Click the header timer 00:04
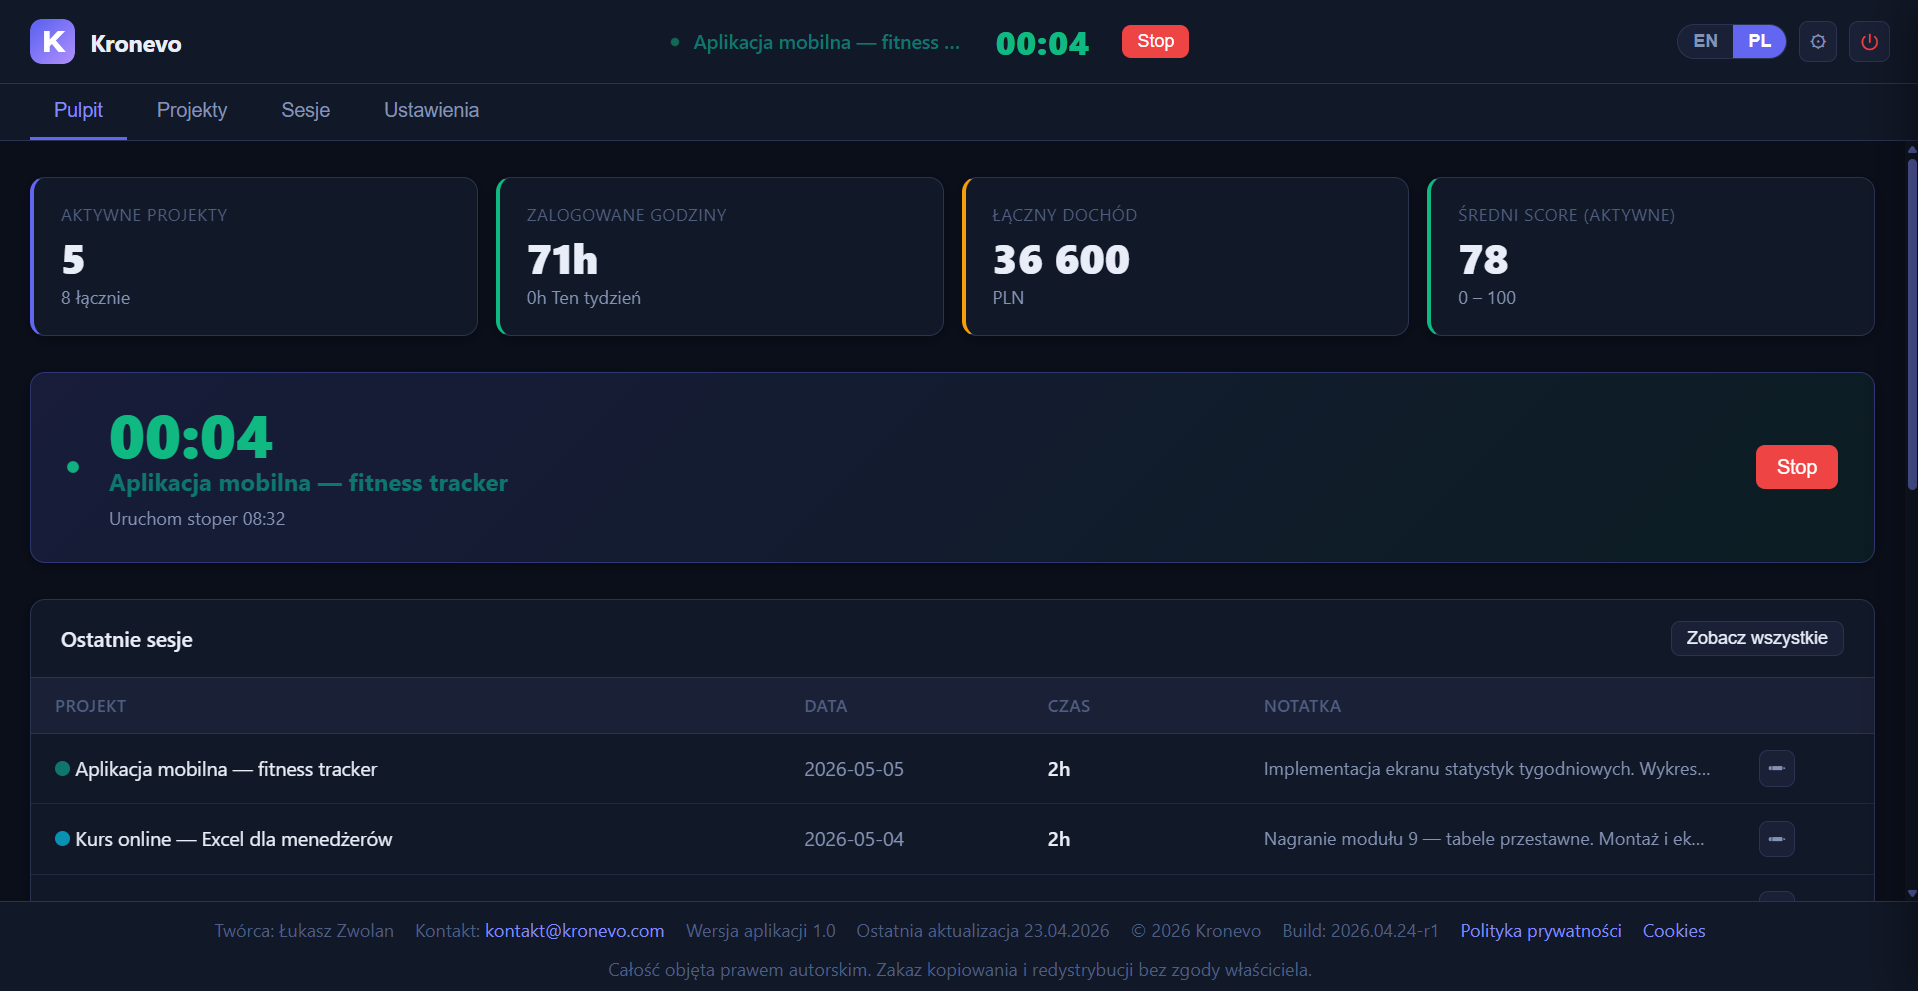This screenshot has width=1918, height=991. coord(1042,43)
